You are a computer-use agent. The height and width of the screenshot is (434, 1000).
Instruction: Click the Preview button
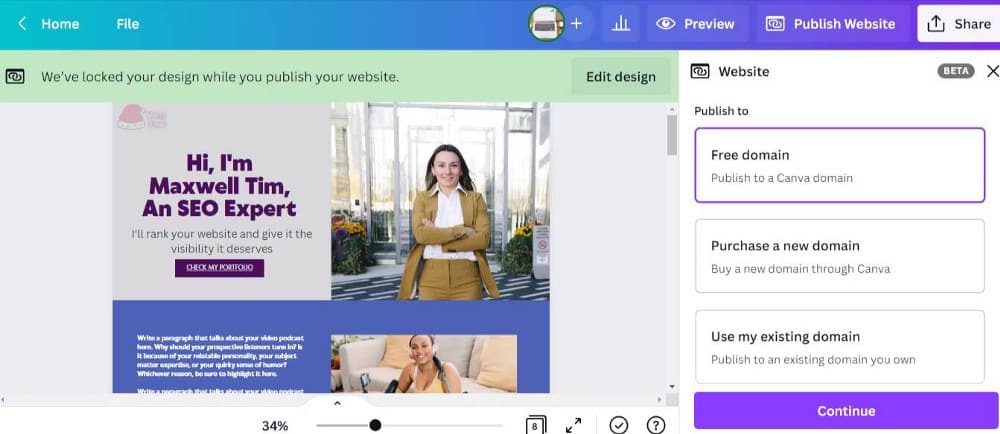pyautogui.click(x=696, y=24)
